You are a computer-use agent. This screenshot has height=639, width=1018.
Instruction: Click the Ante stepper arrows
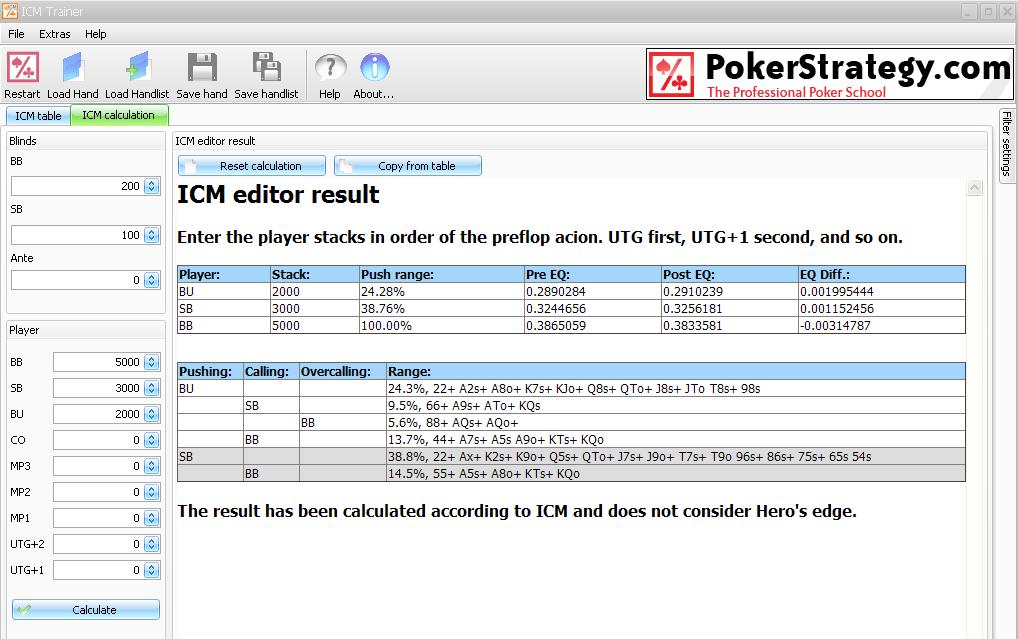click(x=152, y=281)
